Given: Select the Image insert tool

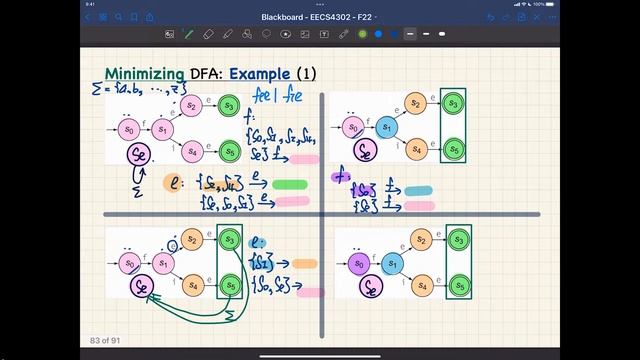Looking at the screenshot, I should pos(305,34).
